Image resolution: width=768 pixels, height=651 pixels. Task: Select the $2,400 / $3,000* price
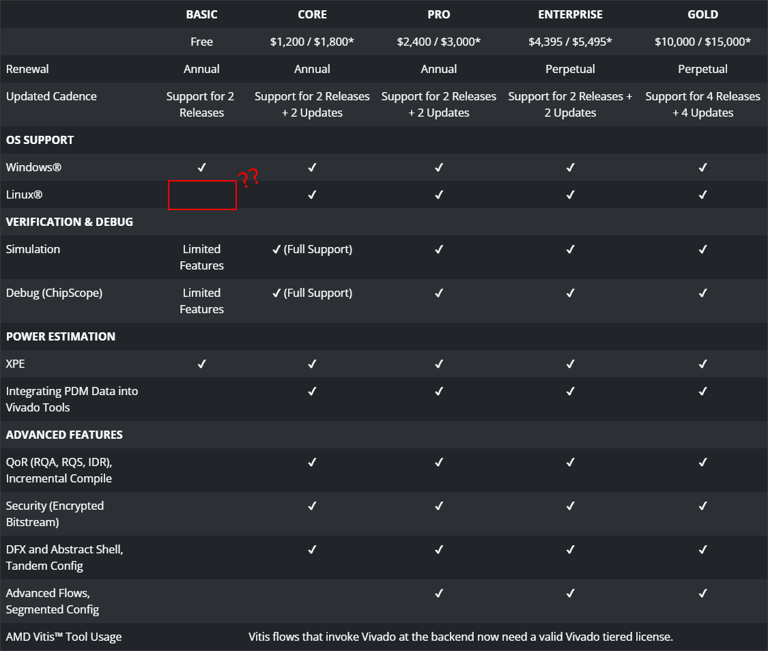438,42
